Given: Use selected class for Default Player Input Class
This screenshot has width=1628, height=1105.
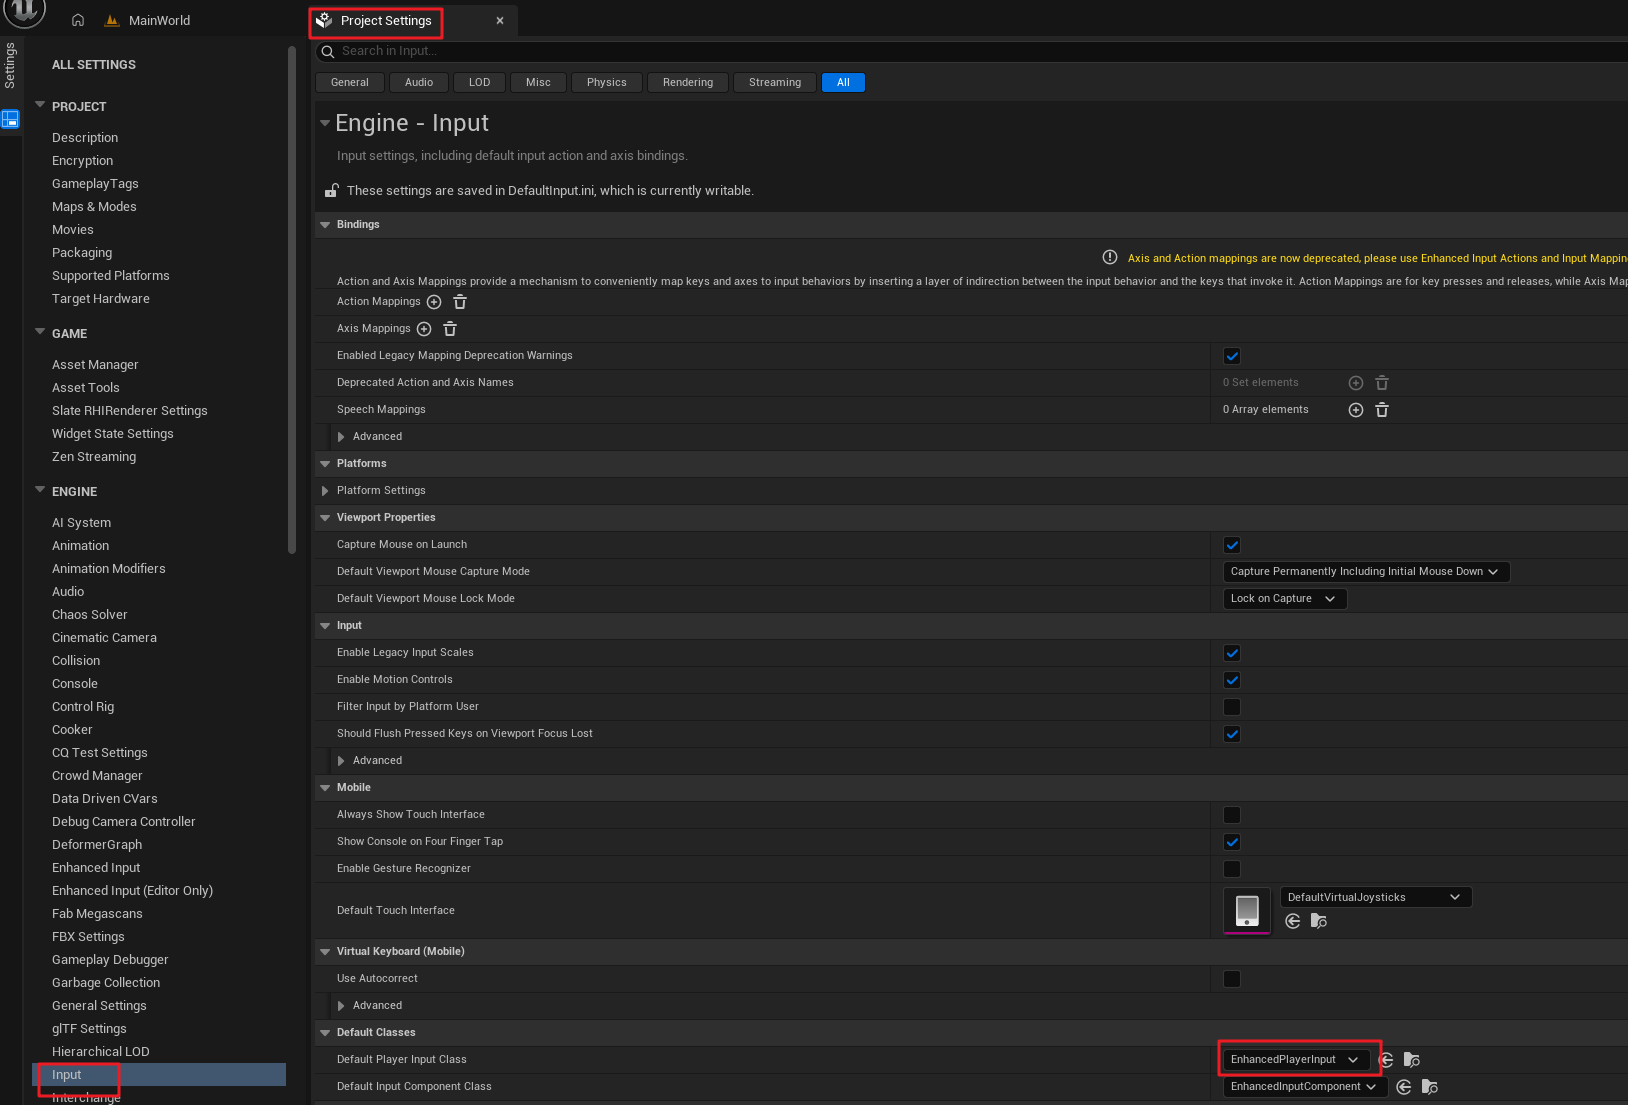Looking at the screenshot, I should click(1386, 1060).
